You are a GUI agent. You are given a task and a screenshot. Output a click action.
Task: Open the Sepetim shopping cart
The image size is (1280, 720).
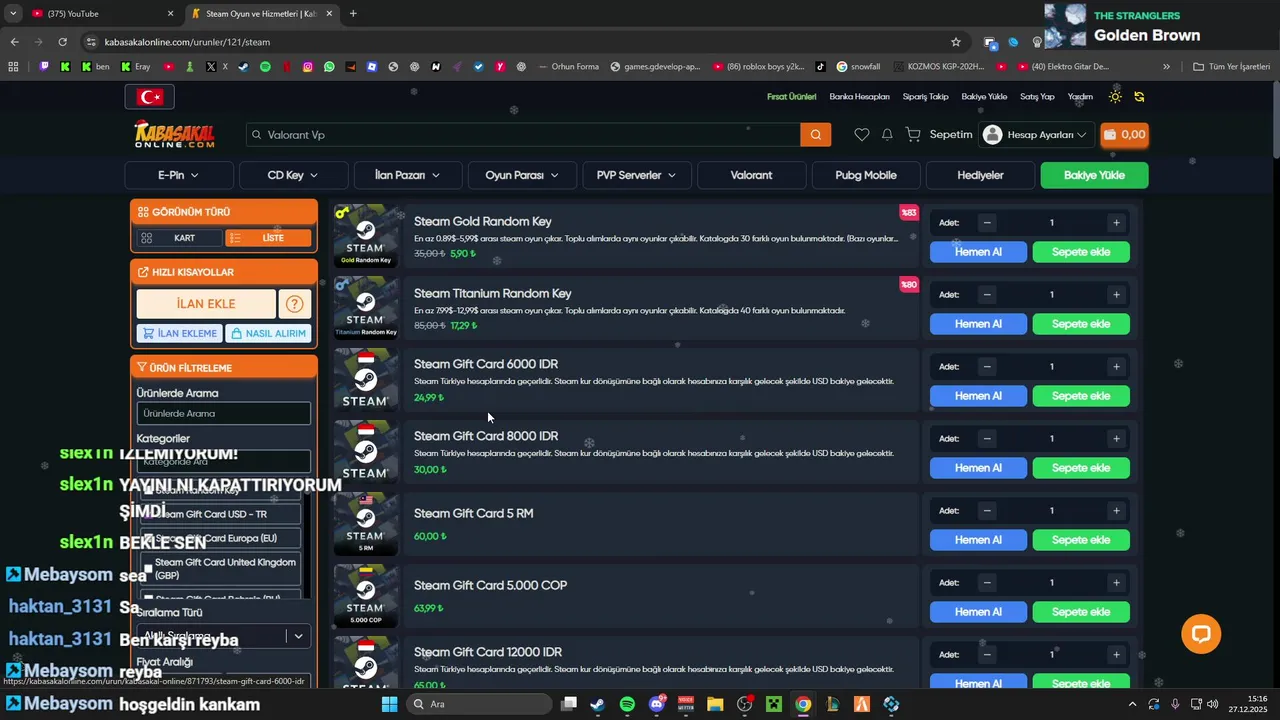(x=938, y=135)
